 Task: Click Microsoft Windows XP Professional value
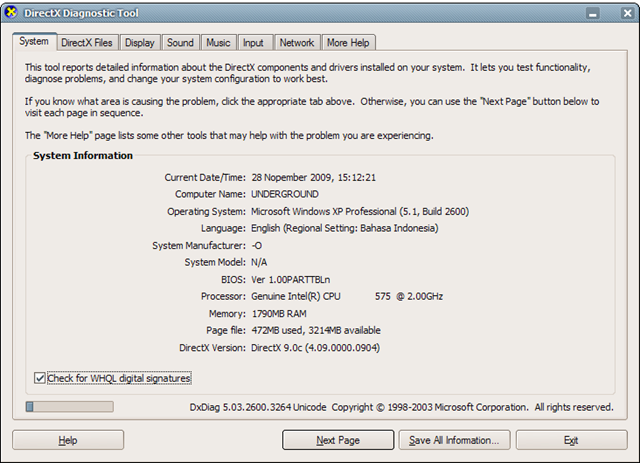360,211
